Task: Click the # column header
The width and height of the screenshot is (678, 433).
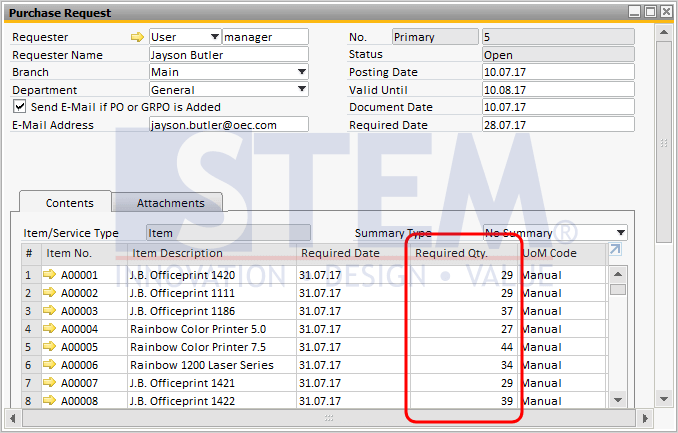Action: pyautogui.click(x=31, y=253)
